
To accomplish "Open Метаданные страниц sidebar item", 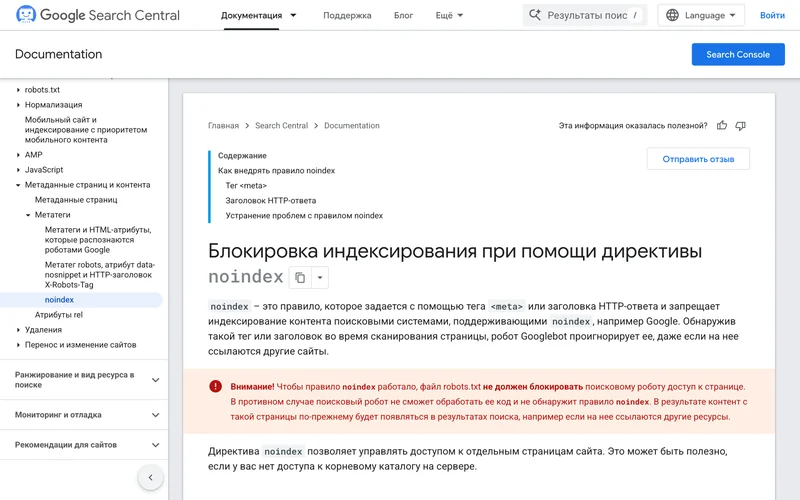I will click(x=76, y=200).
